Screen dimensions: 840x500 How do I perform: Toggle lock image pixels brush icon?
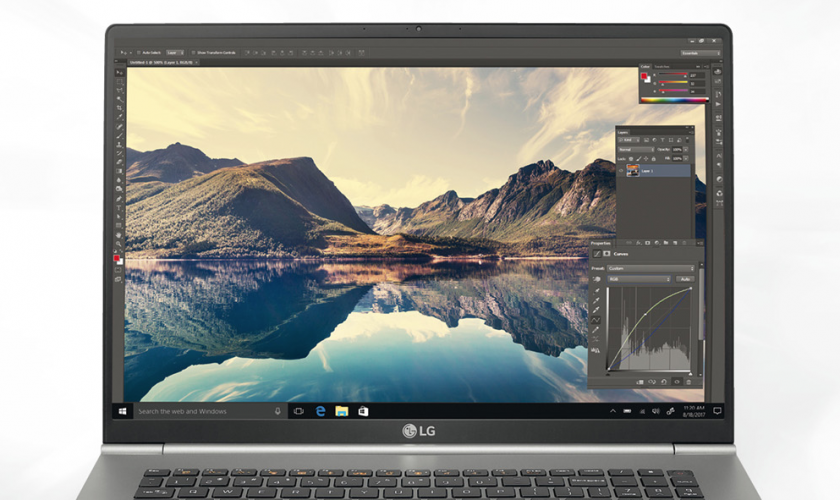pos(639,159)
